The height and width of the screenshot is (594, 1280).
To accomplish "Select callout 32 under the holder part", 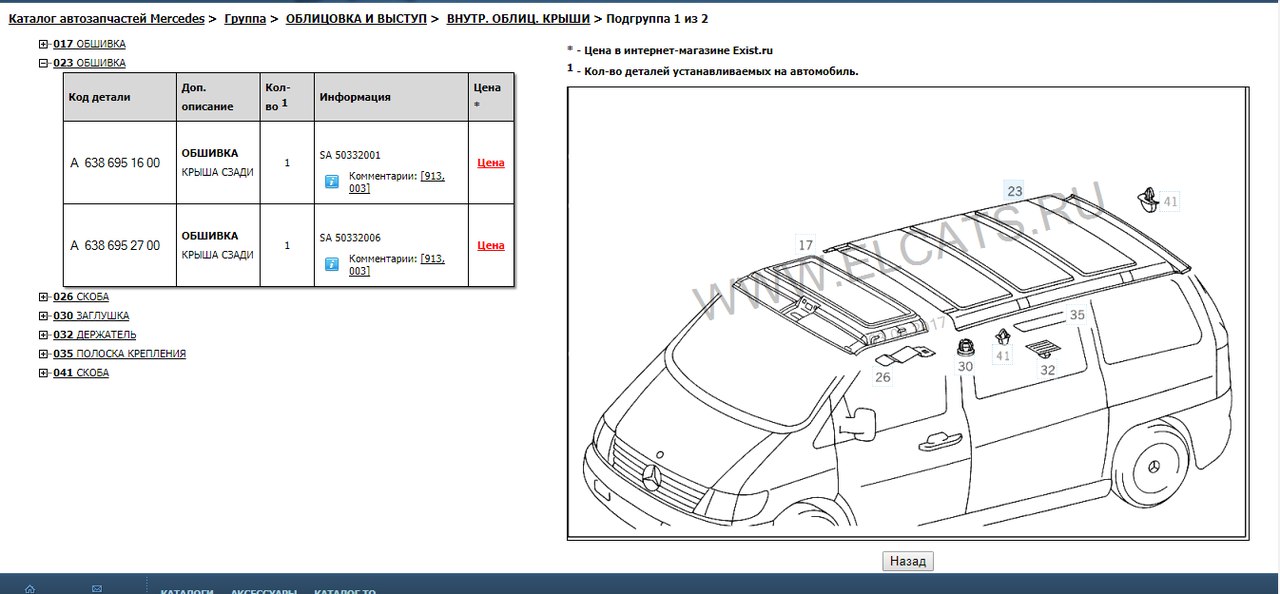I will tap(1047, 370).
